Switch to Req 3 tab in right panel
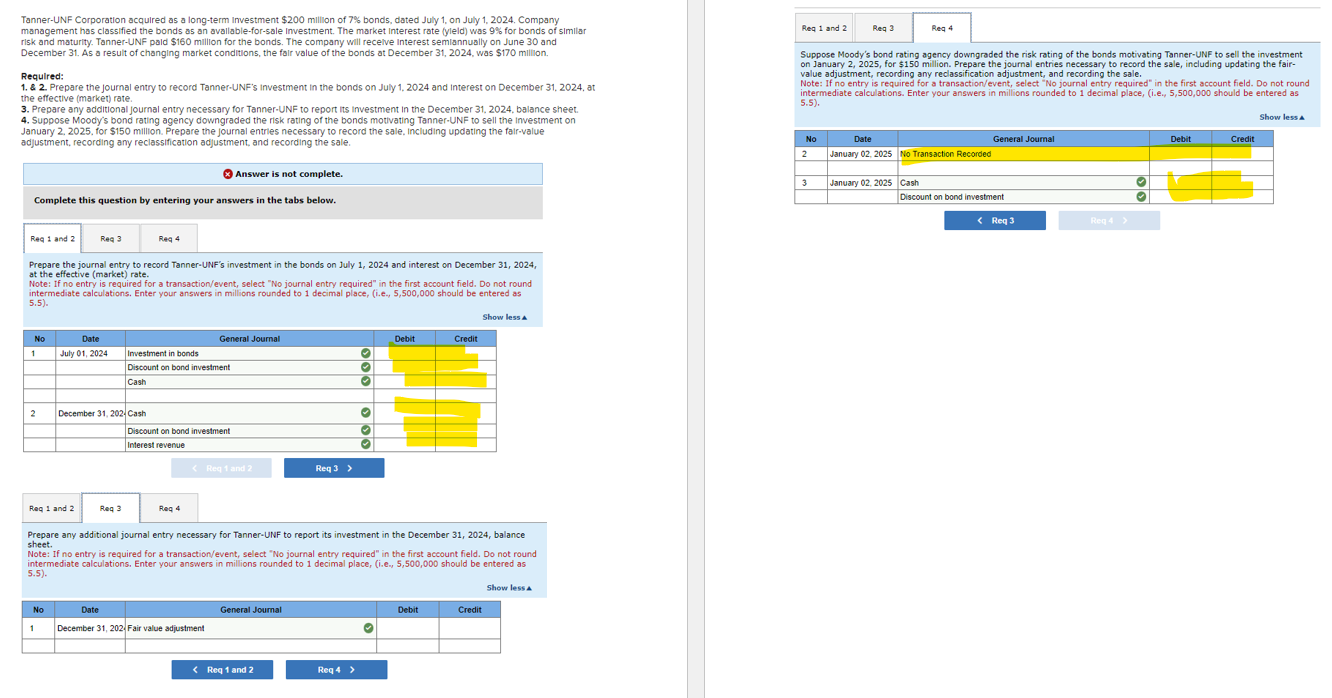 883,28
